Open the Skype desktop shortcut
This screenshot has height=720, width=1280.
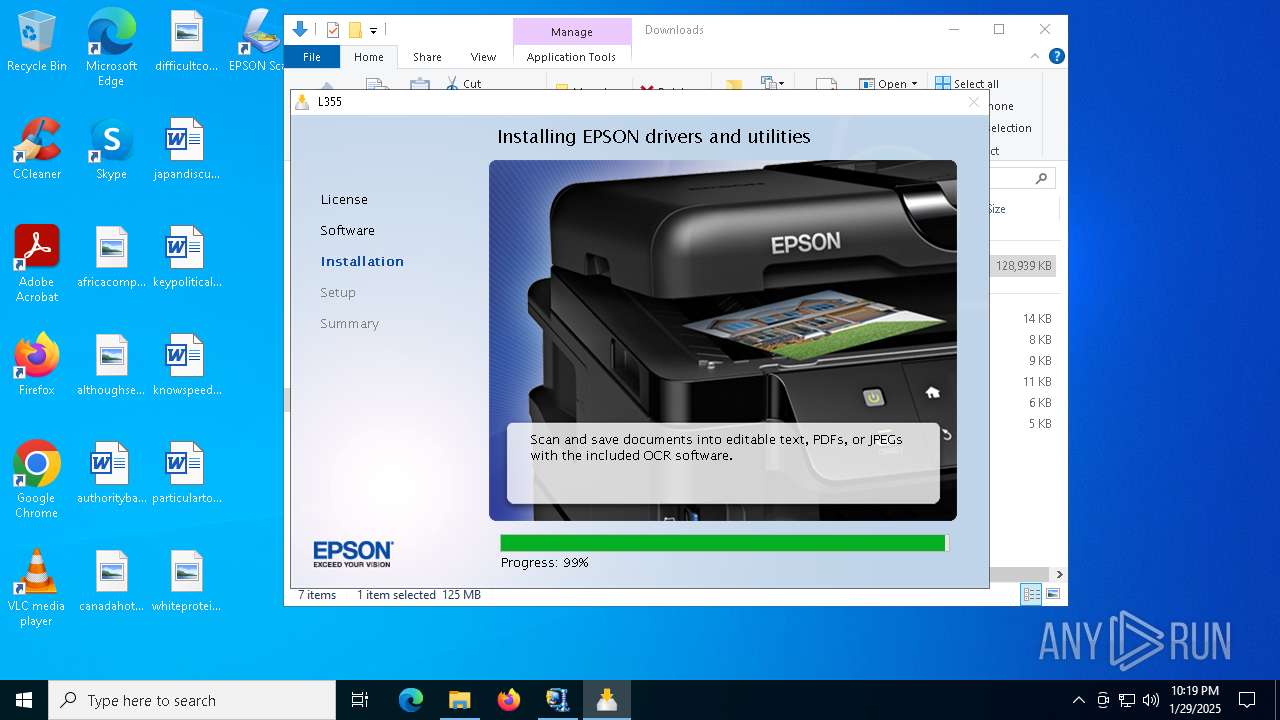click(x=111, y=149)
